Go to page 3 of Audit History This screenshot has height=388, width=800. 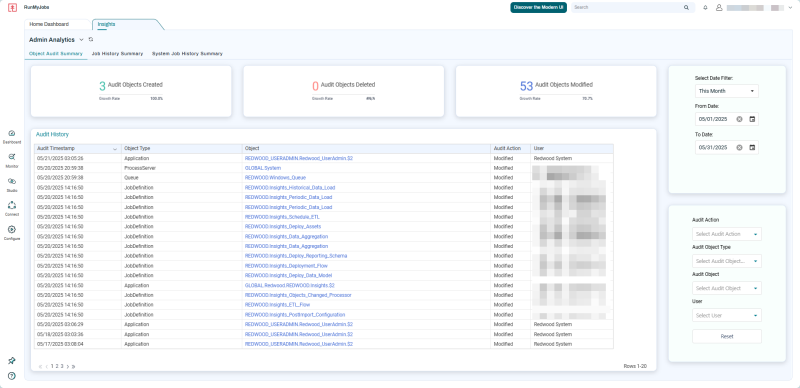62,366
